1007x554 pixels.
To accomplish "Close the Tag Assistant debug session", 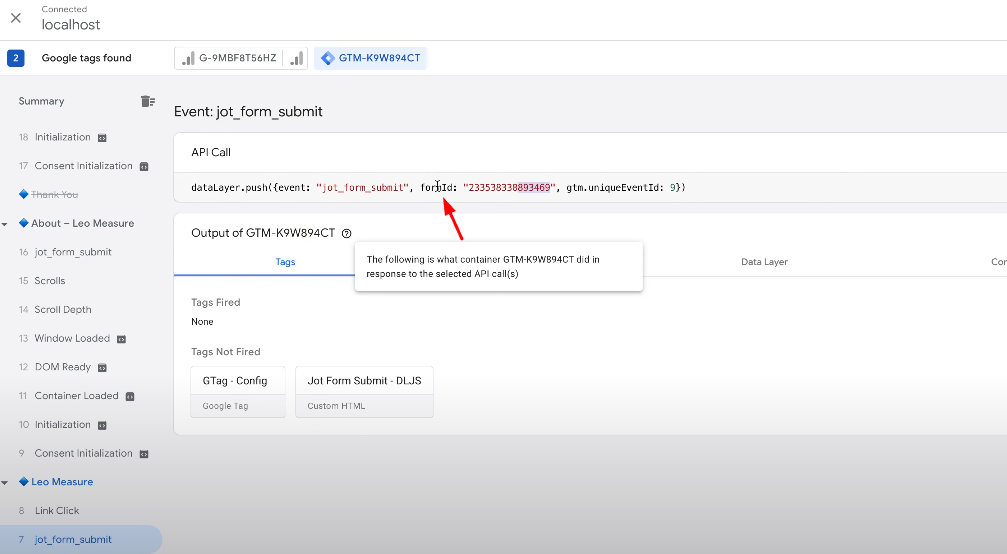I will click(16, 18).
